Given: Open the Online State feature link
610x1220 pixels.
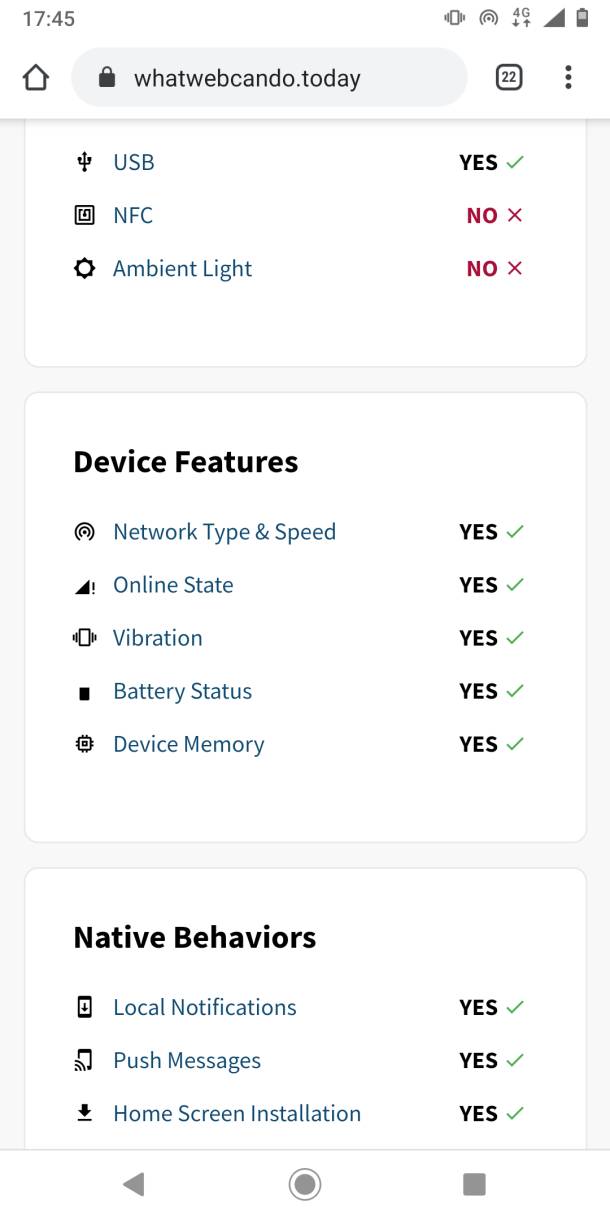Looking at the screenshot, I should [172, 584].
